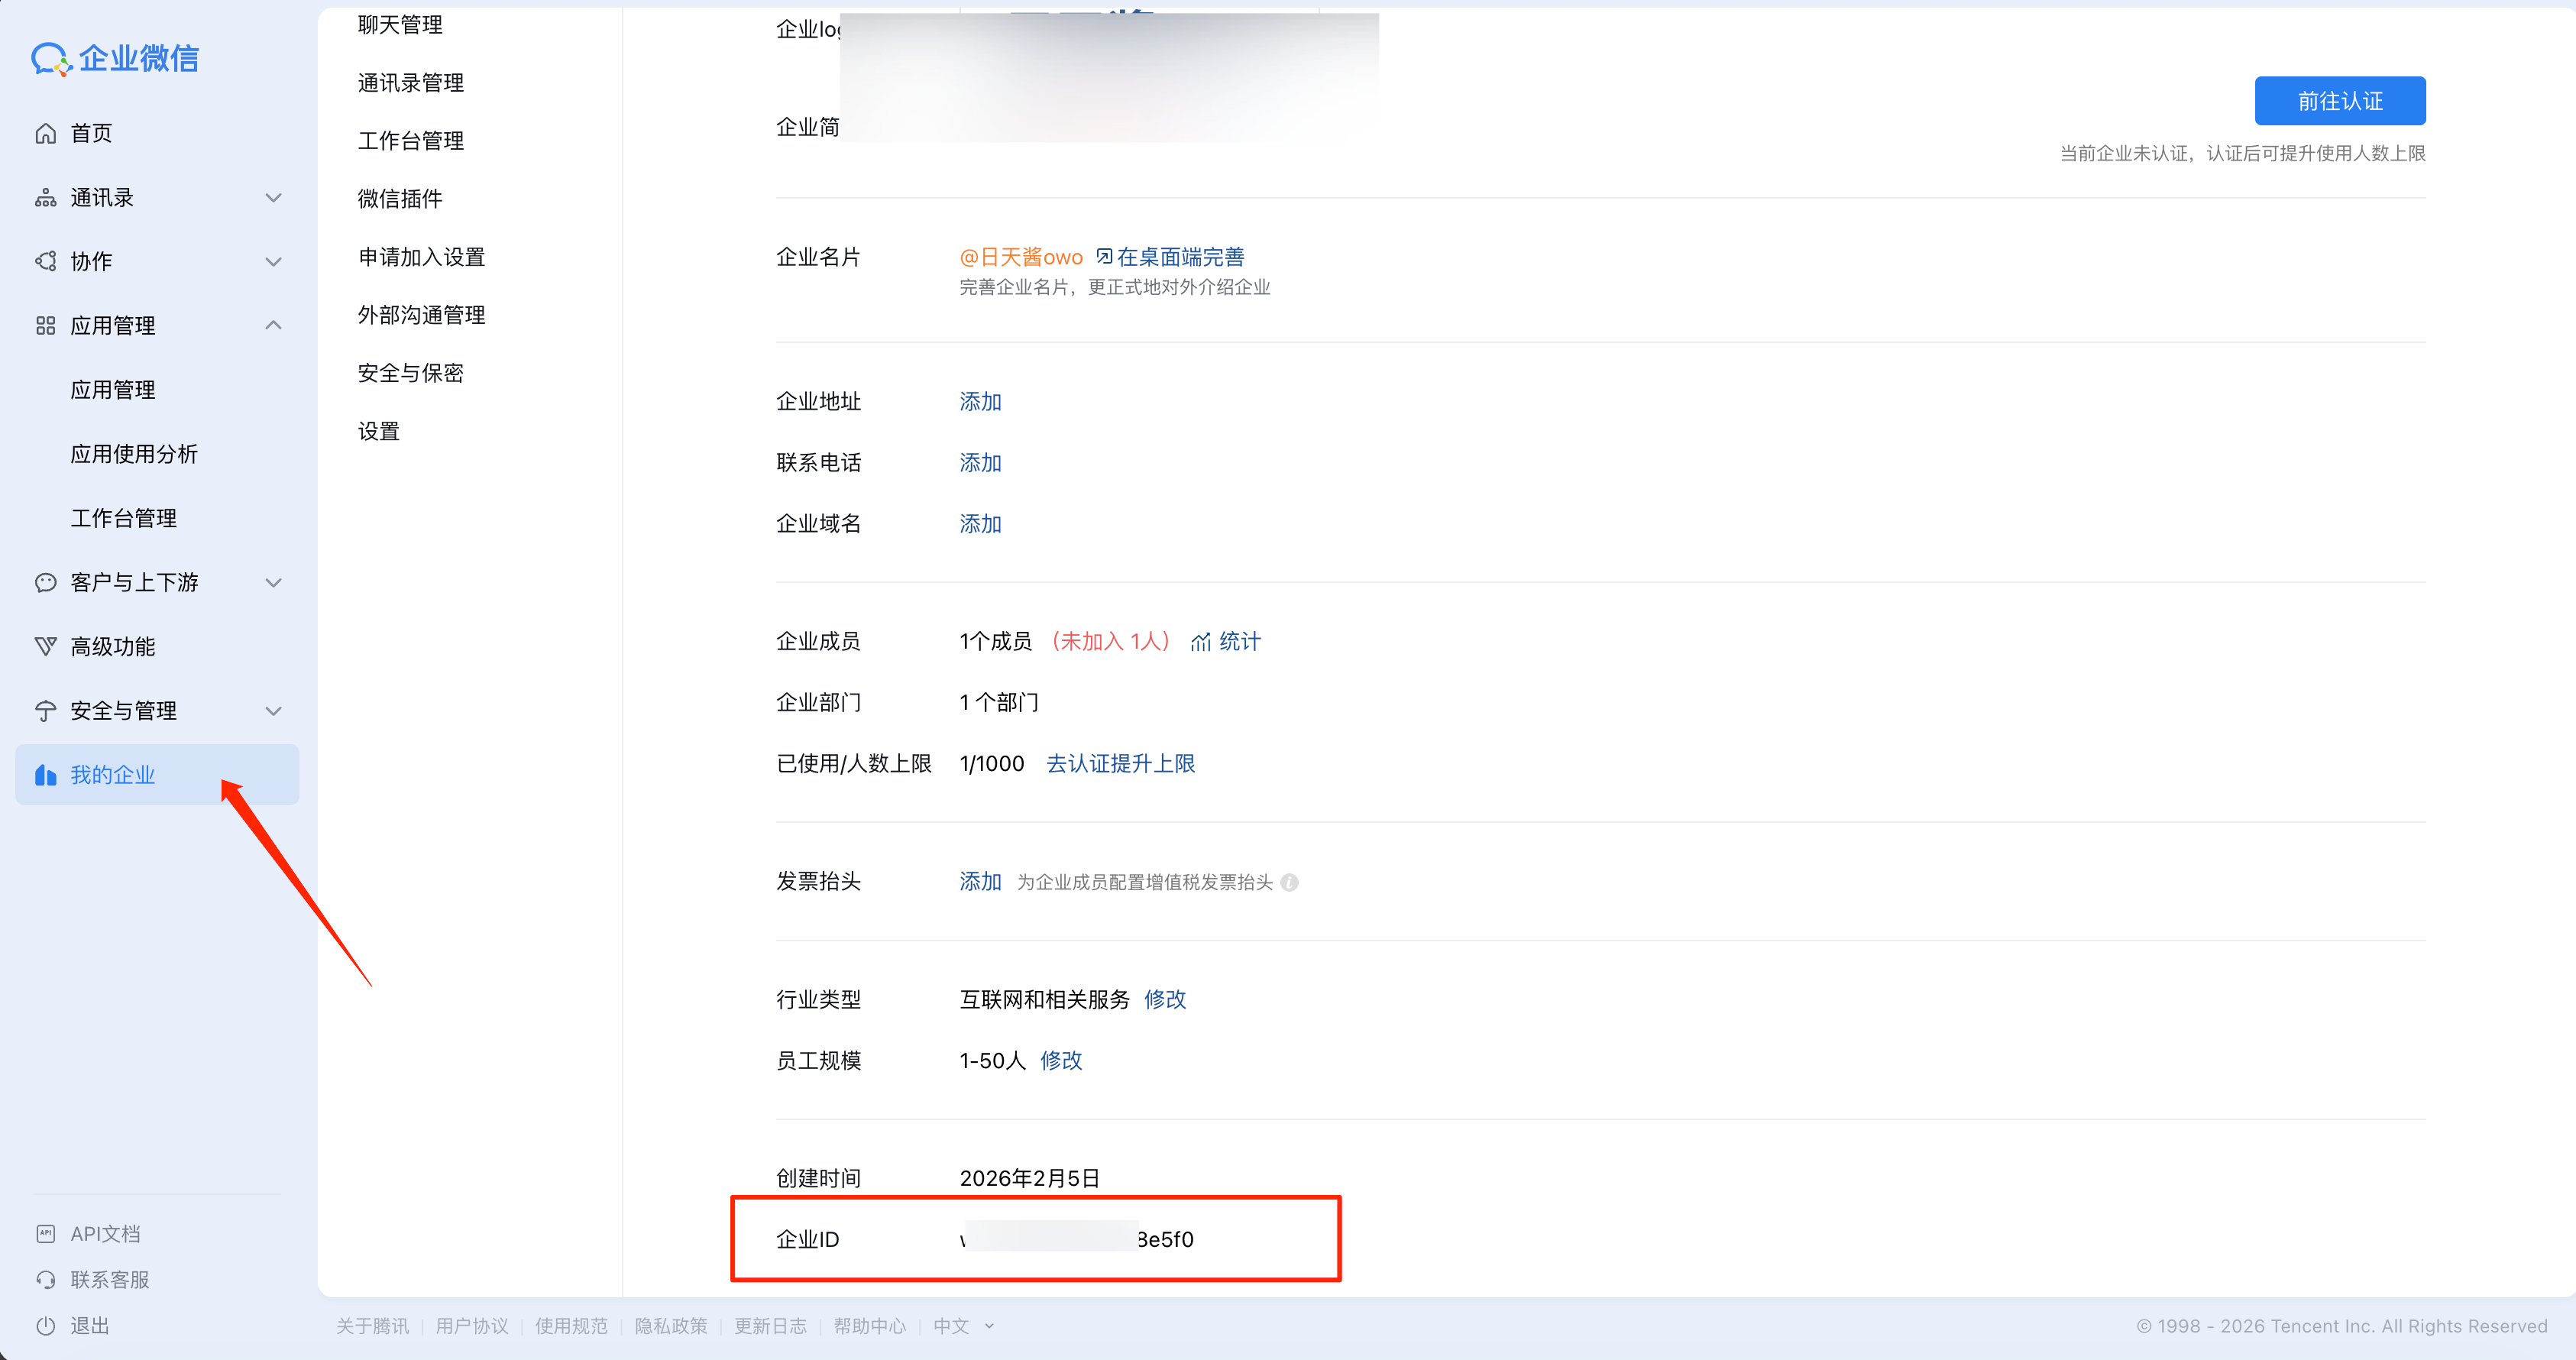
Task: Collapse the 应用管理 section chevron
Action: pyautogui.click(x=273, y=326)
